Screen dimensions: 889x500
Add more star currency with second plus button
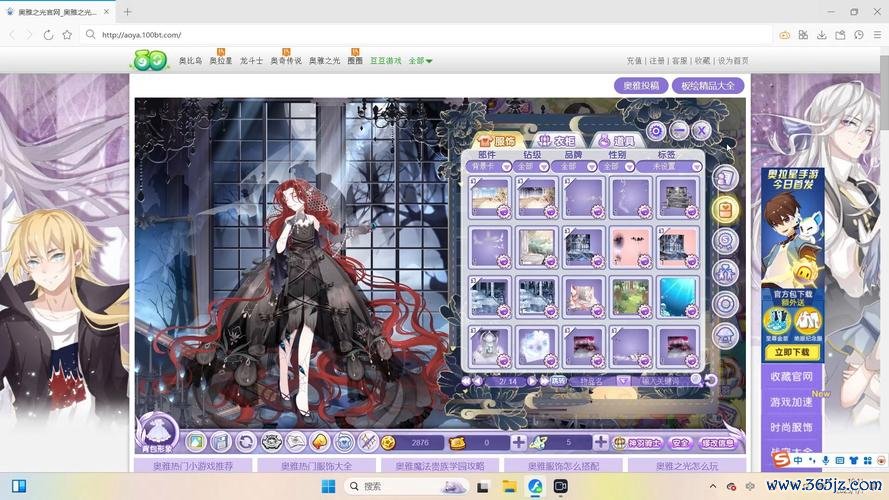(x=600, y=442)
